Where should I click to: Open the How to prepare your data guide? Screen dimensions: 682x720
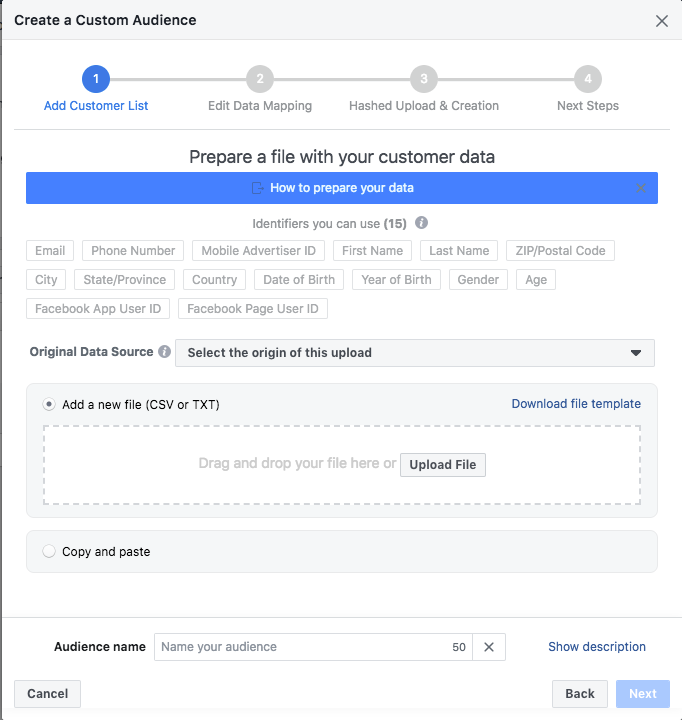point(341,188)
